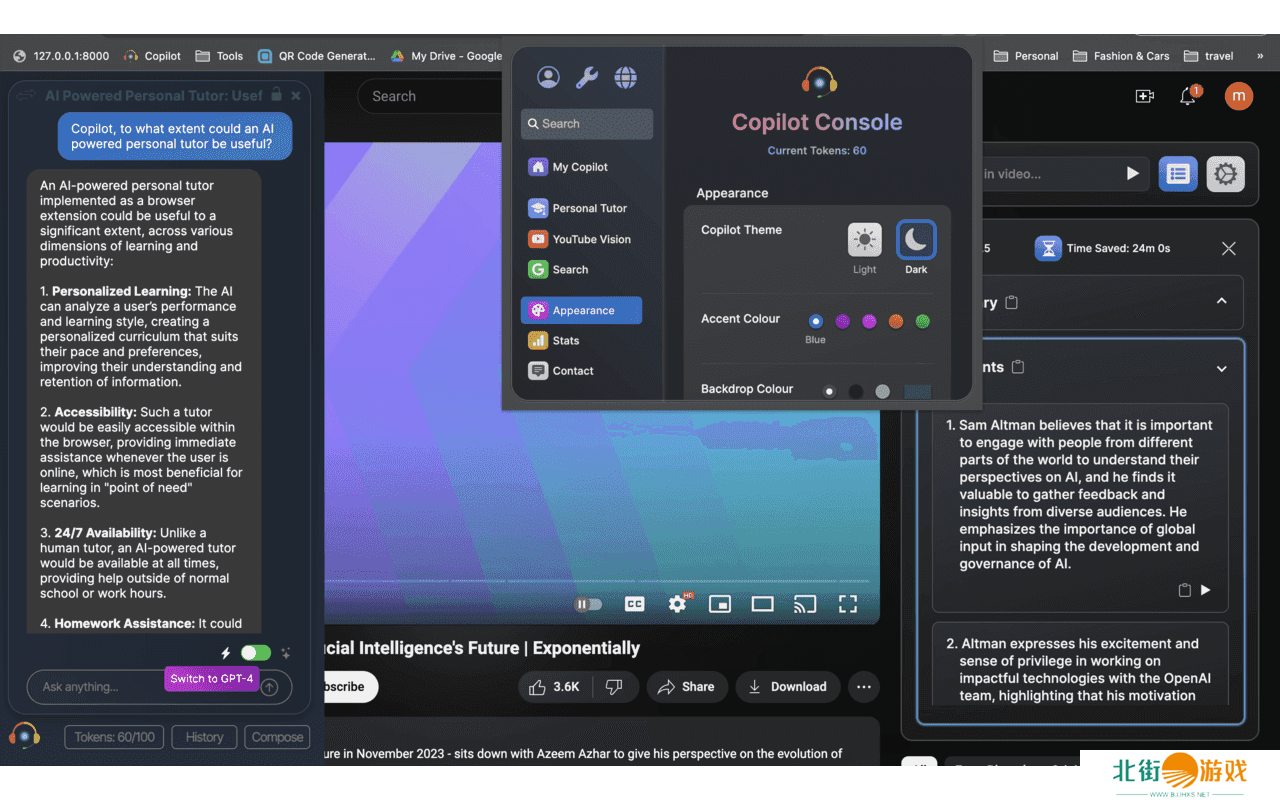Click the History button
Viewport: 1280px width, 800px height.
click(x=204, y=737)
